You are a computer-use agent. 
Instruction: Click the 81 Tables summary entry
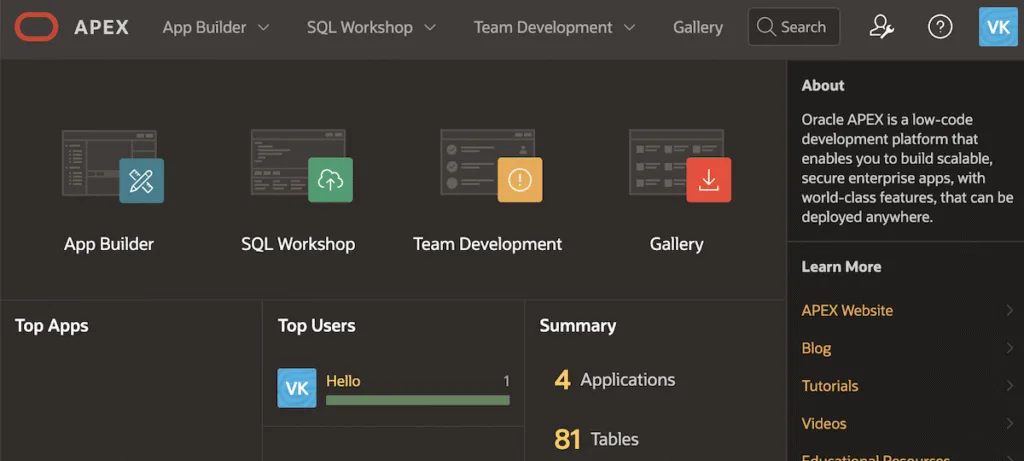(596, 439)
